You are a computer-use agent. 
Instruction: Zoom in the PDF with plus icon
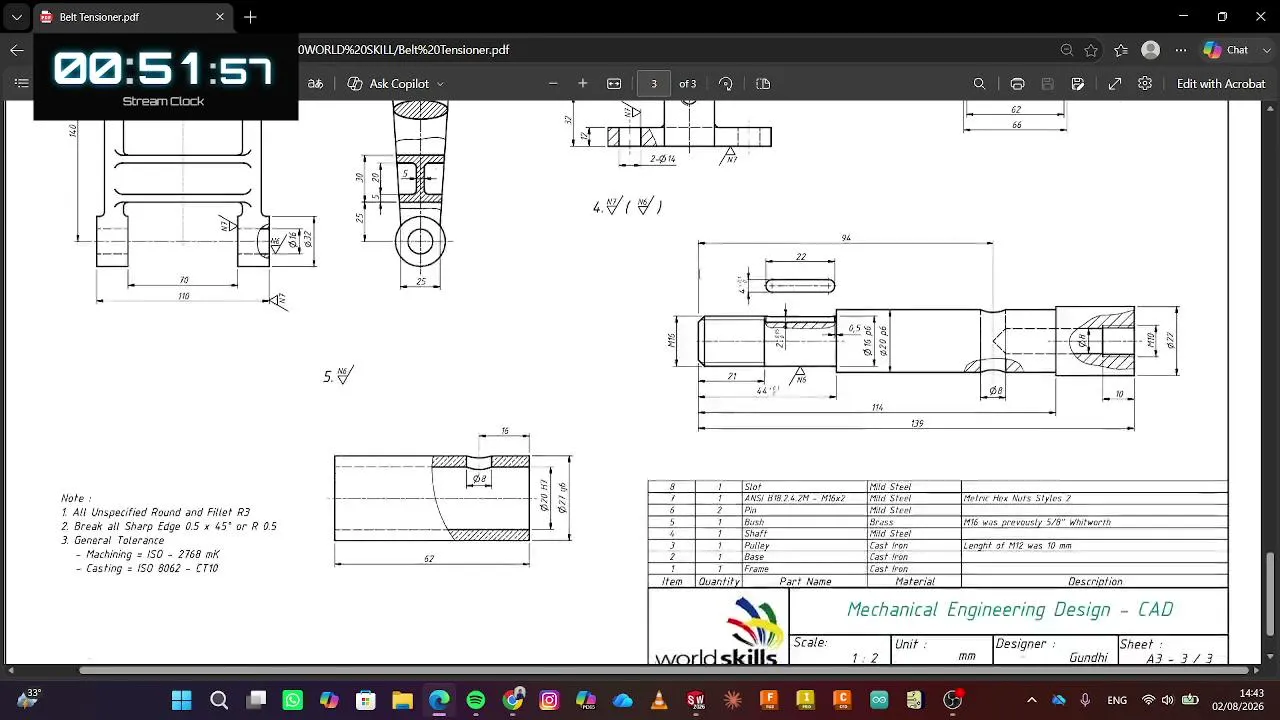(583, 84)
